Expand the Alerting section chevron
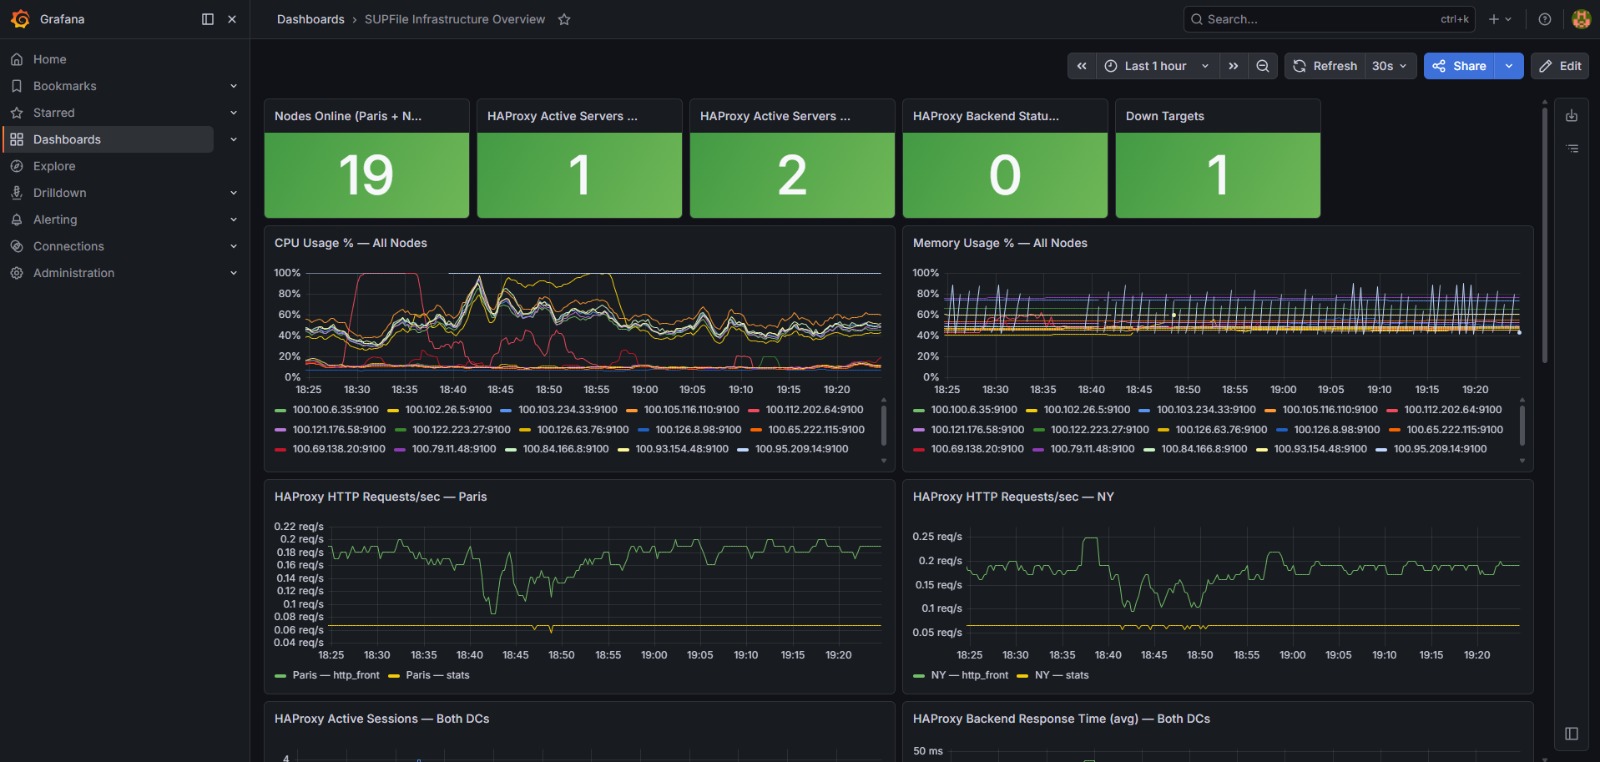 coord(233,219)
